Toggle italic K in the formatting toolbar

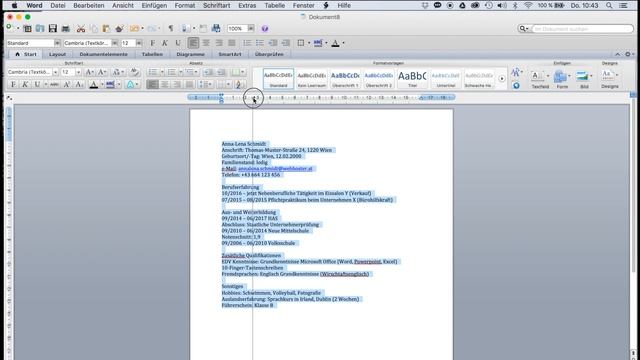pos(165,43)
